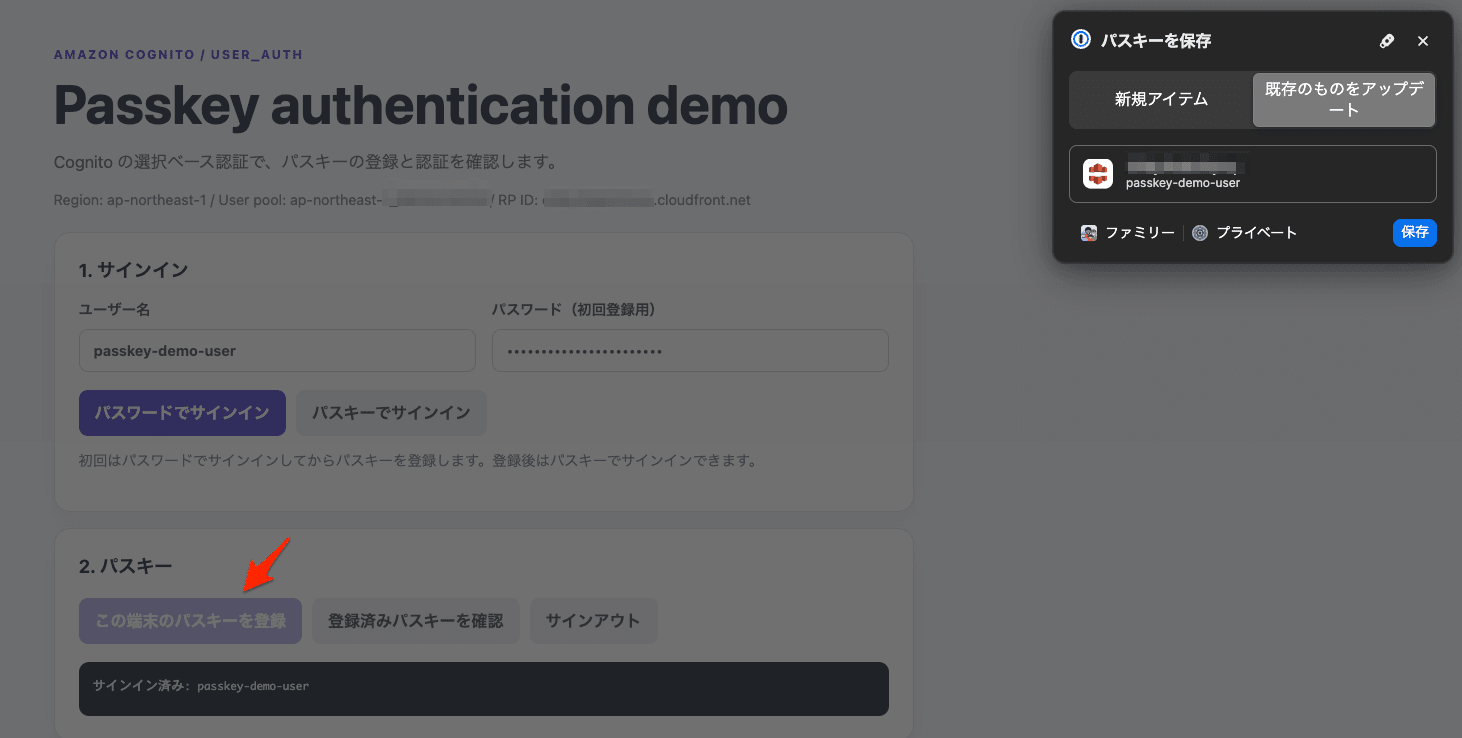Click the pin icon in passkey popup
The image size is (1462, 738).
tap(1386, 41)
